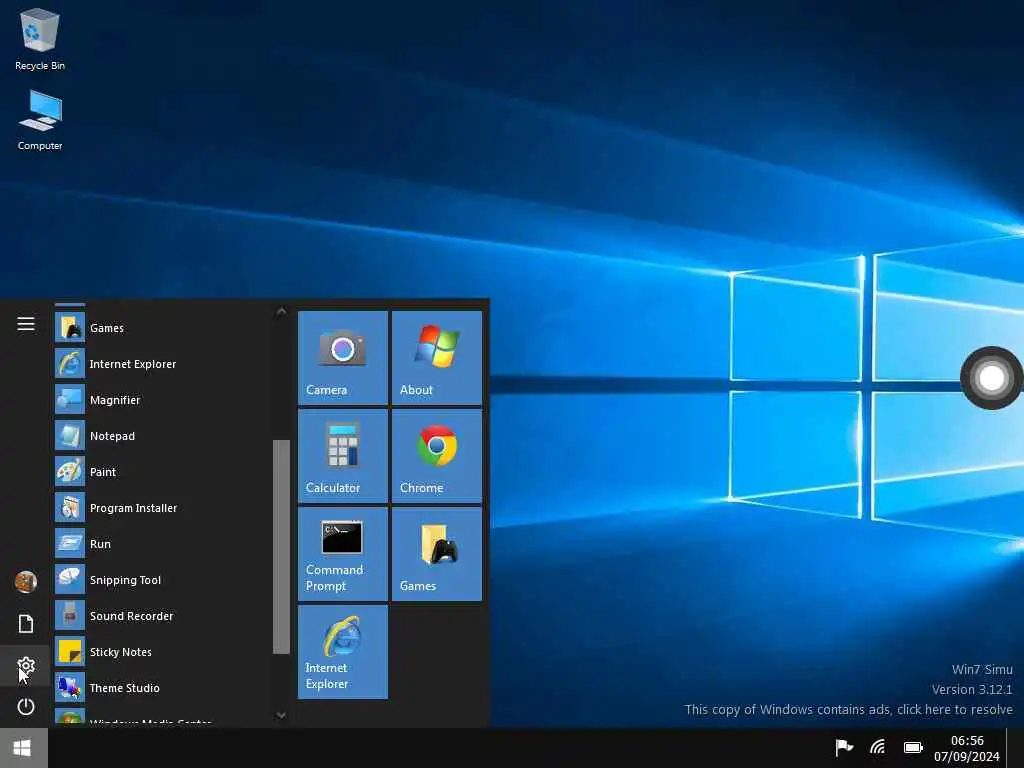
Task: Open the Action Center flag icon
Action: coord(844,746)
